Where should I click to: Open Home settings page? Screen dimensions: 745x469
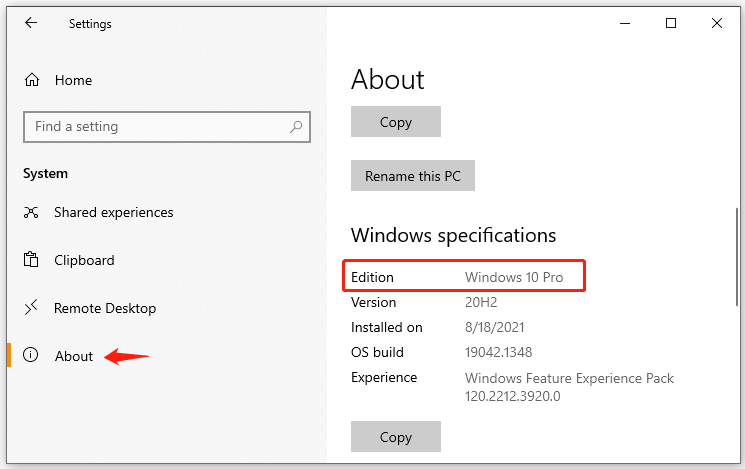click(73, 80)
